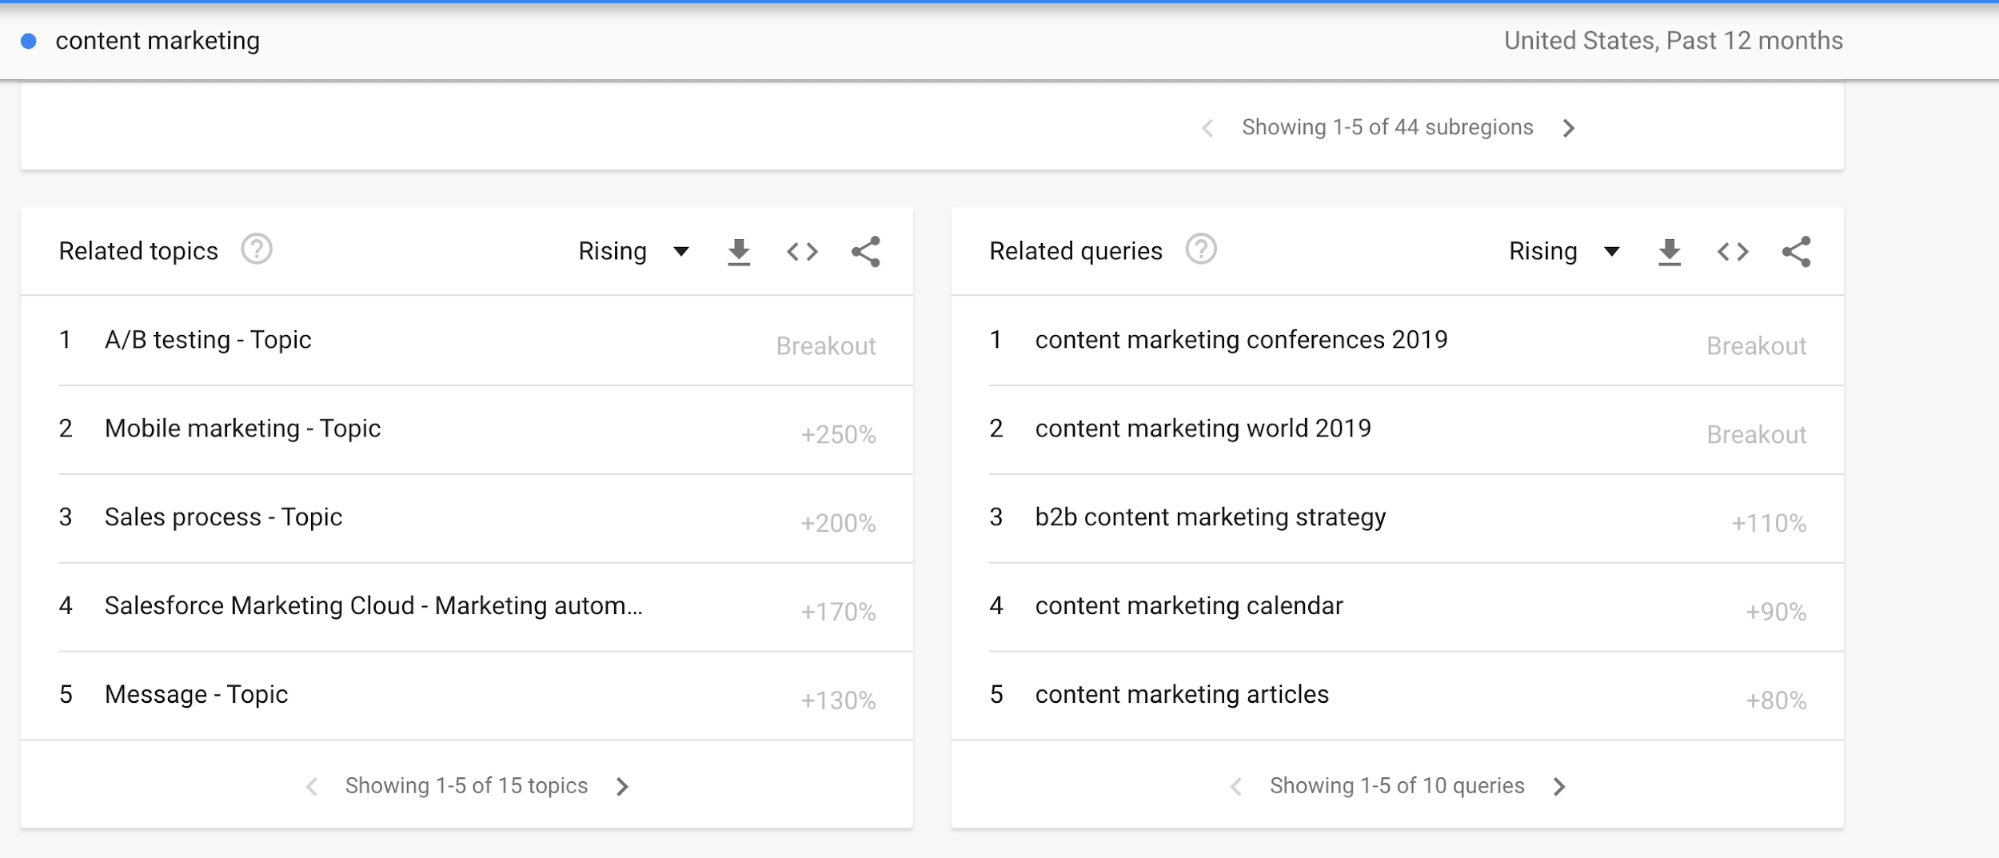Click Breakout label for A/B testing
Image resolution: width=1999 pixels, height=858 pixels.
pyautogui.click(x=826, y=346)
